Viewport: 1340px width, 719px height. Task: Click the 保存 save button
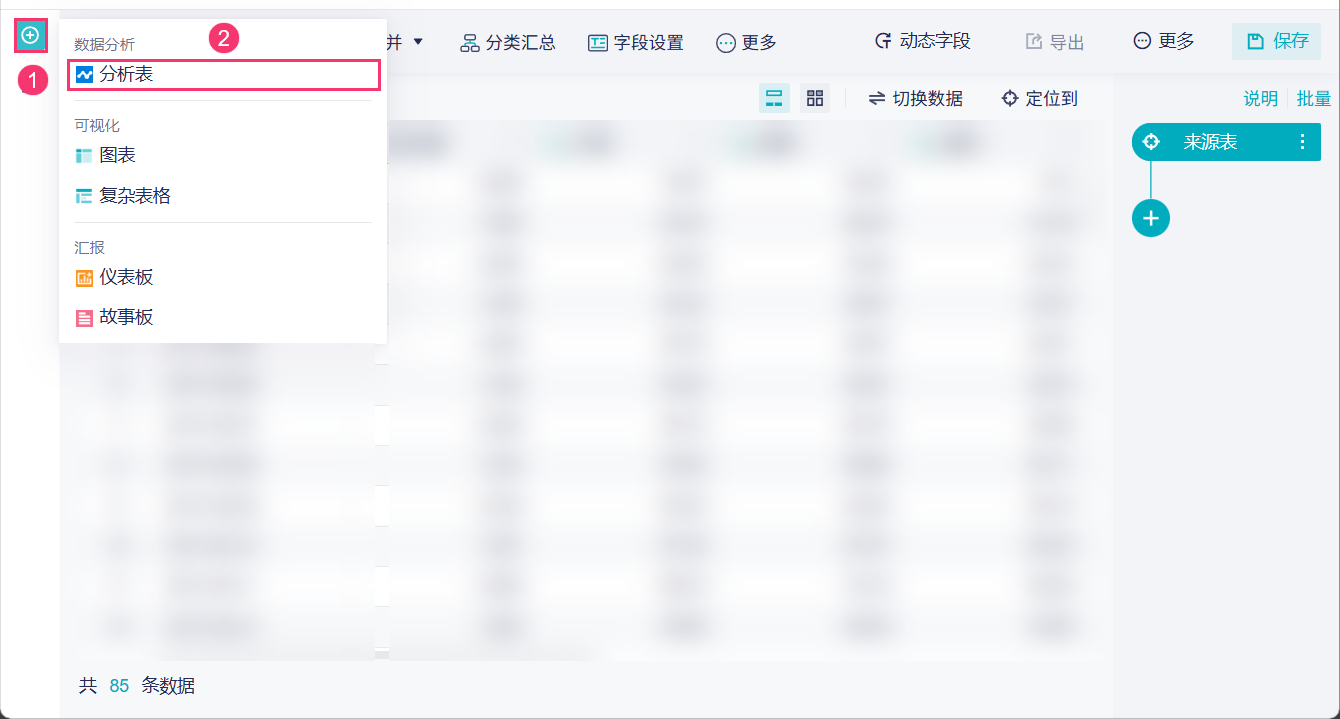coord(1277,41)
